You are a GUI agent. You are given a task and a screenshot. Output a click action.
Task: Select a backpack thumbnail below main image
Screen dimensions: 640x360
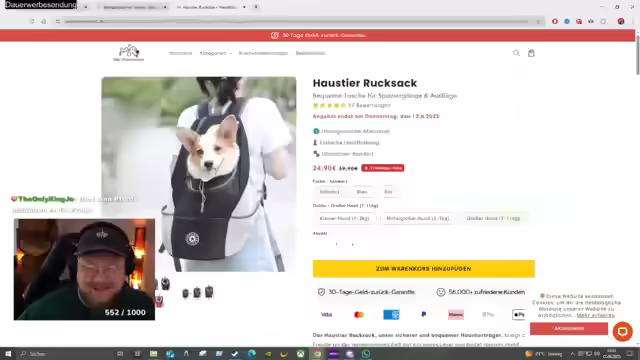coord(197,292)
